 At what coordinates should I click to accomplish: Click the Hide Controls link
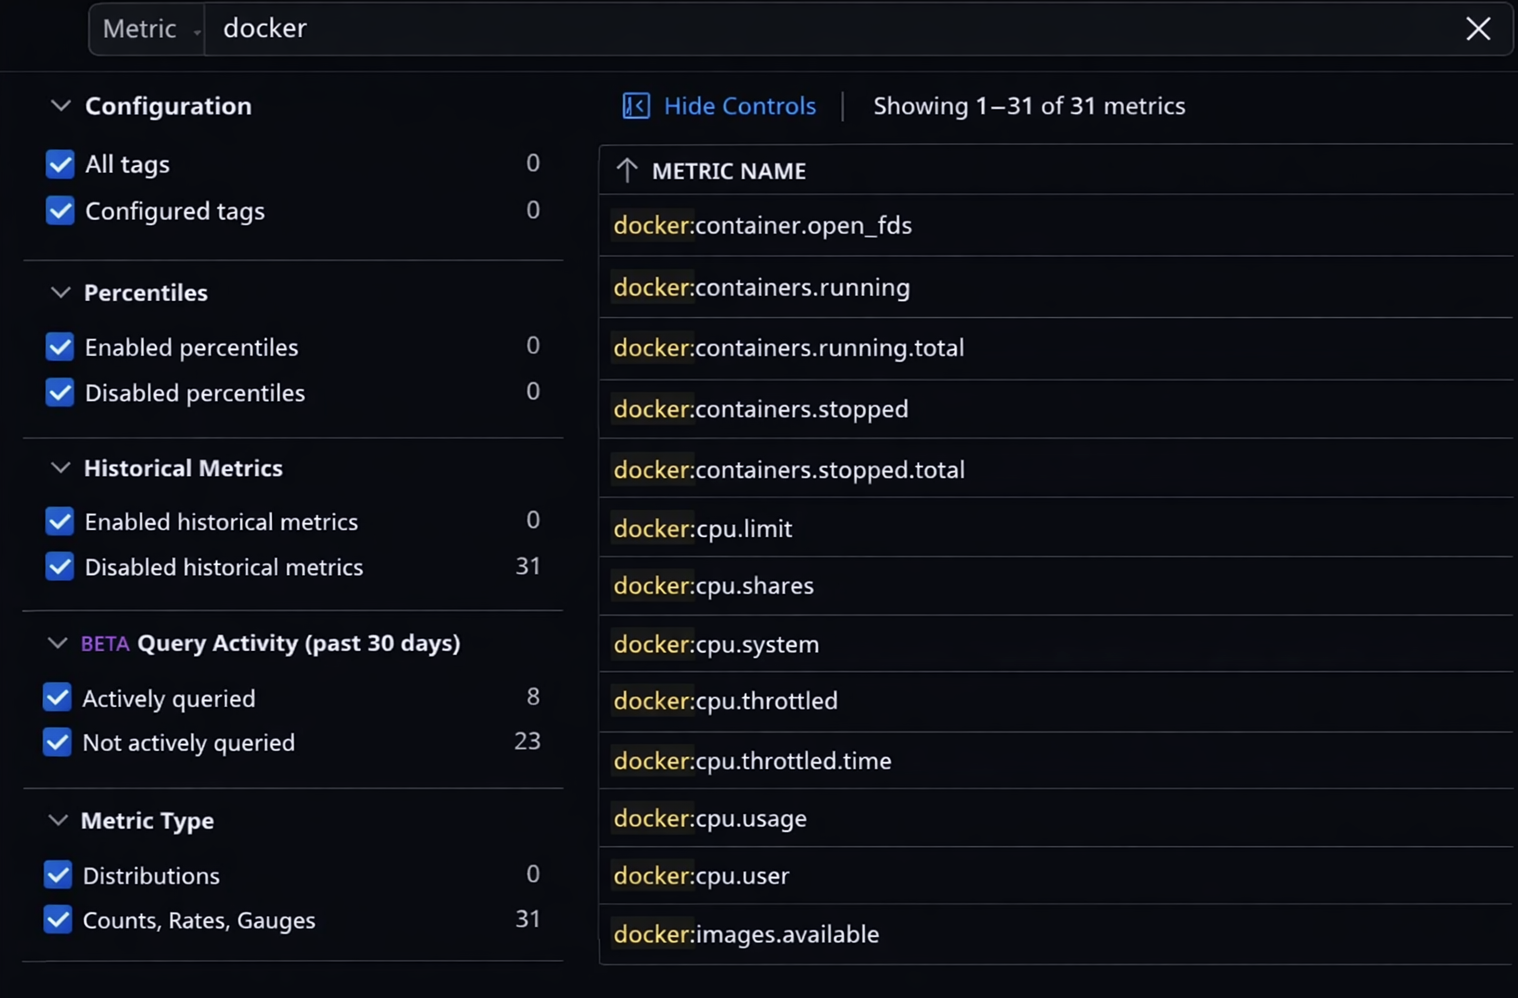tap(740, 106)
